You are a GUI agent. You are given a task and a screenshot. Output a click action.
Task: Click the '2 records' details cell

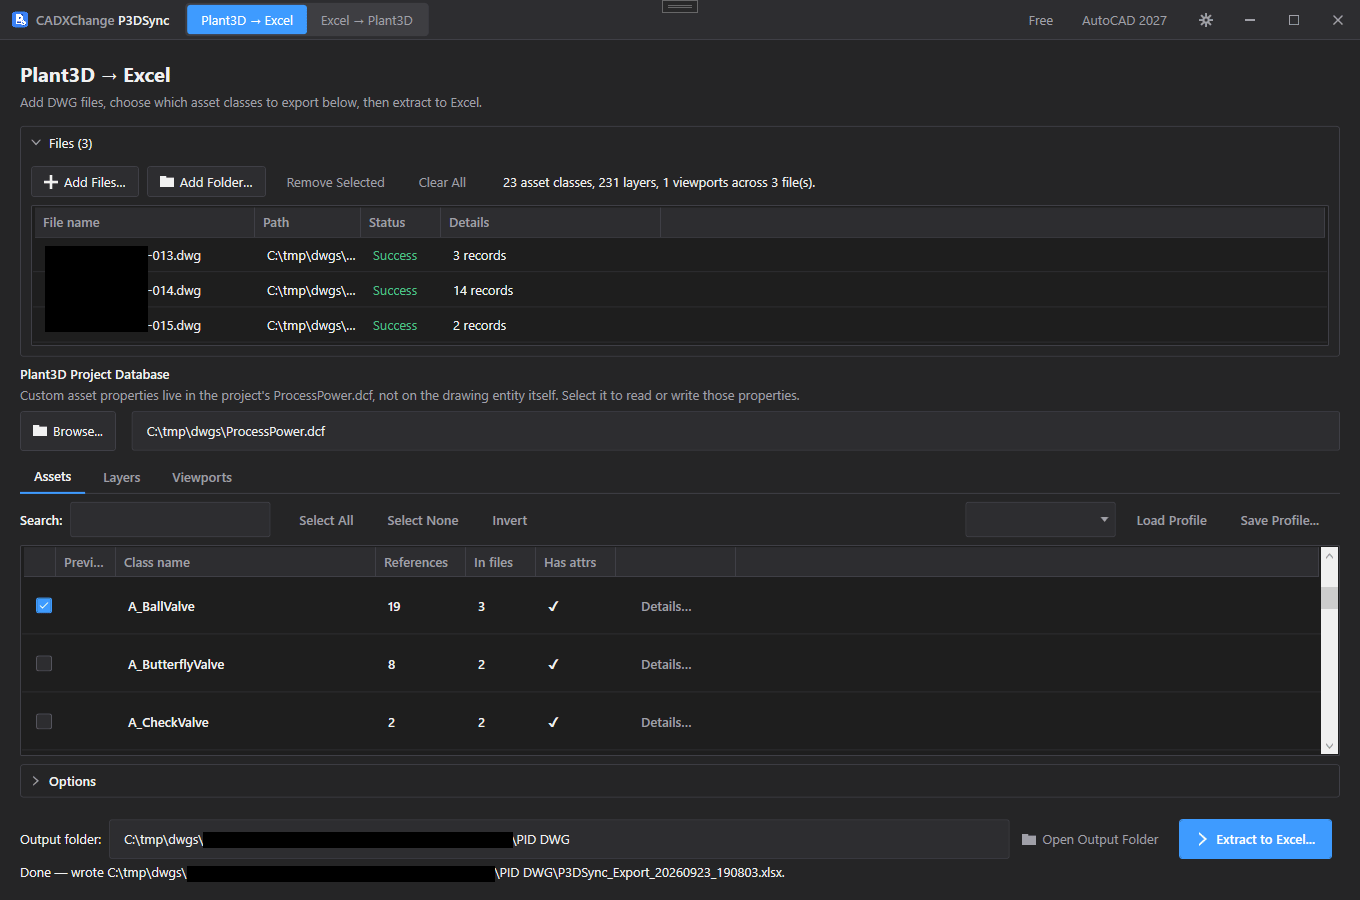click(x=479, y=325)
